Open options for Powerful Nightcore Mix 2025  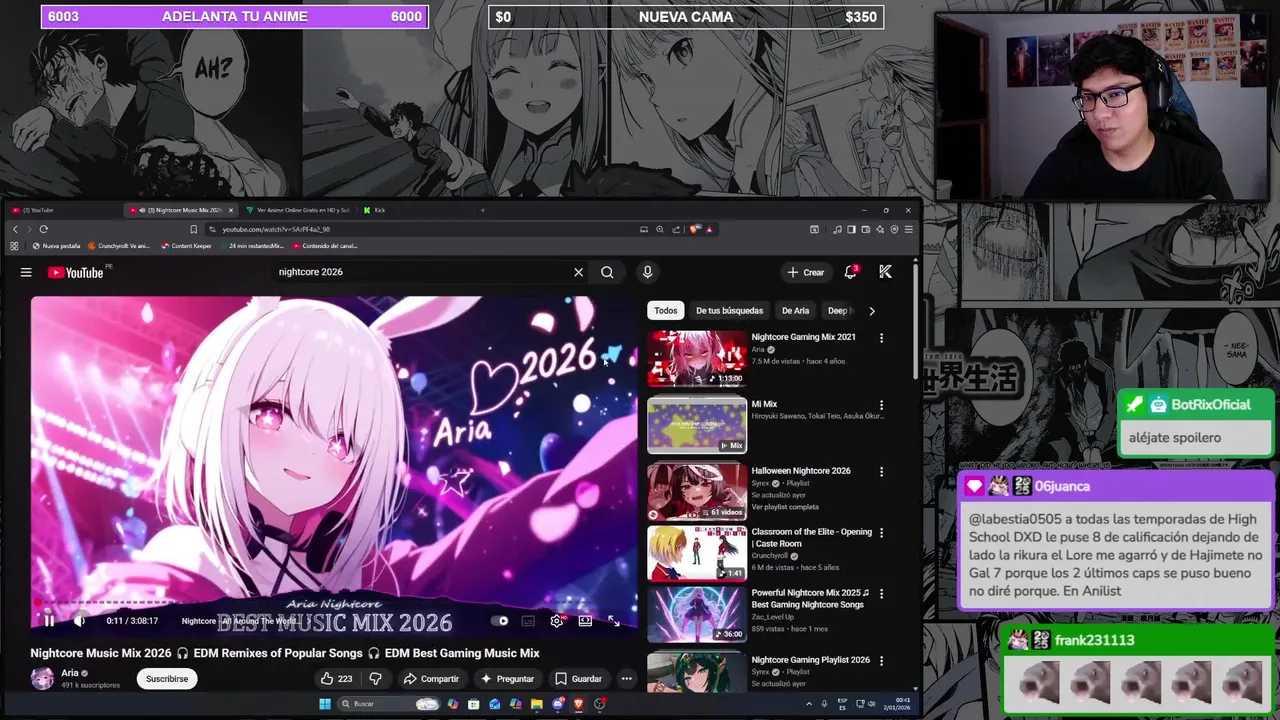click(881, 594)
